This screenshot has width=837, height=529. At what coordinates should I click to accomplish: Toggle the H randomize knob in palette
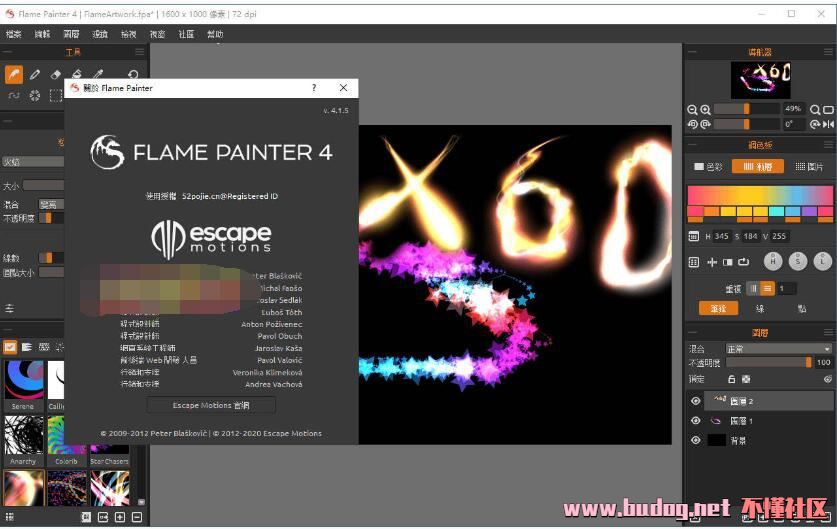coord(773,261)
